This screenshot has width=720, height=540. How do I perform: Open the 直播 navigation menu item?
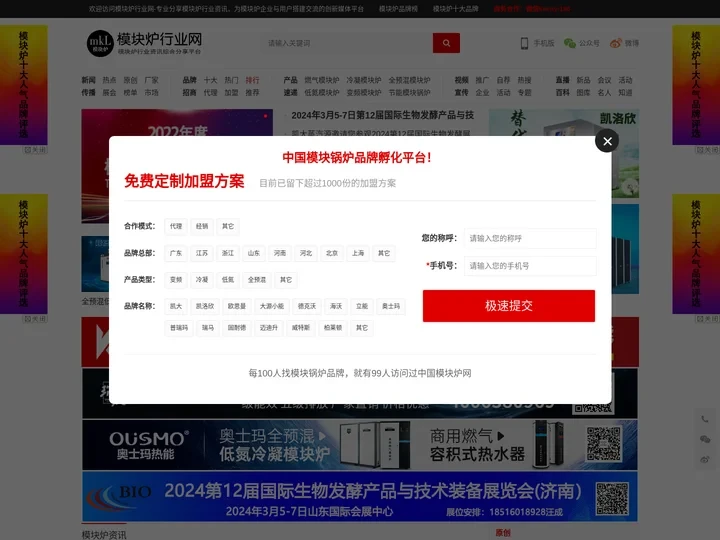click(x=562, y=80)
